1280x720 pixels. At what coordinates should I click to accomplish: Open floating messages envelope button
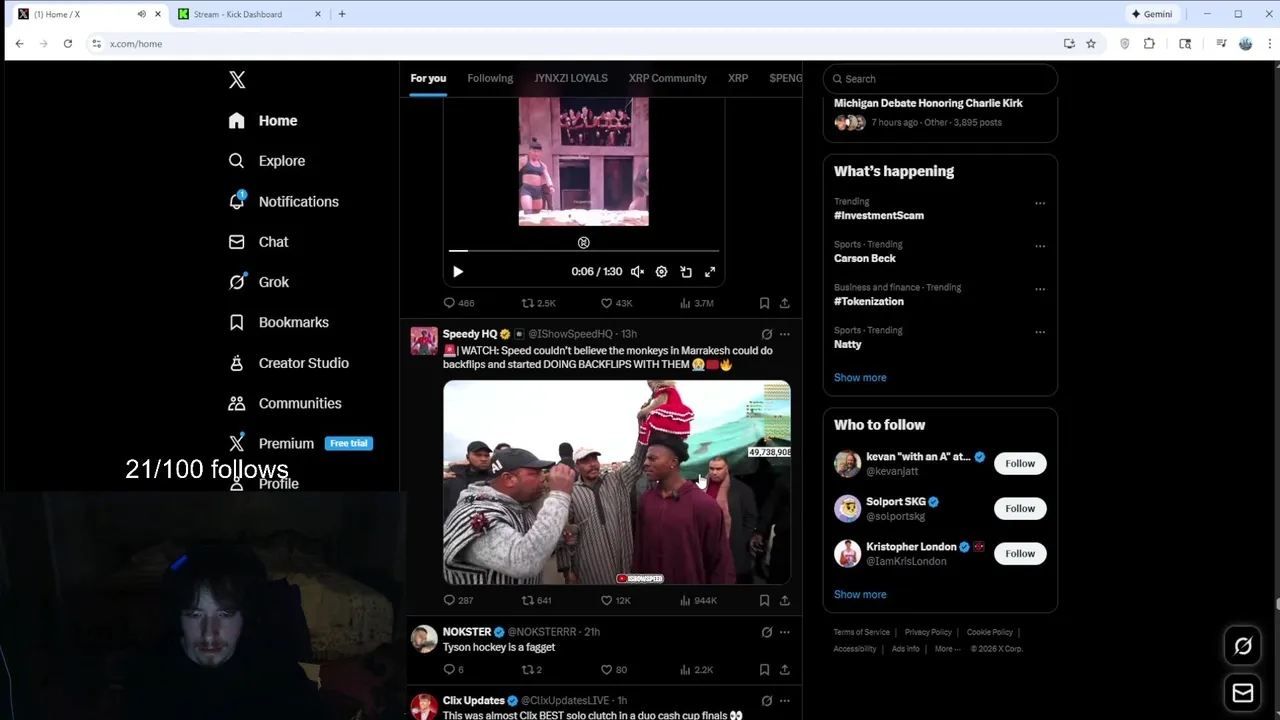[x=1243, y=693]
